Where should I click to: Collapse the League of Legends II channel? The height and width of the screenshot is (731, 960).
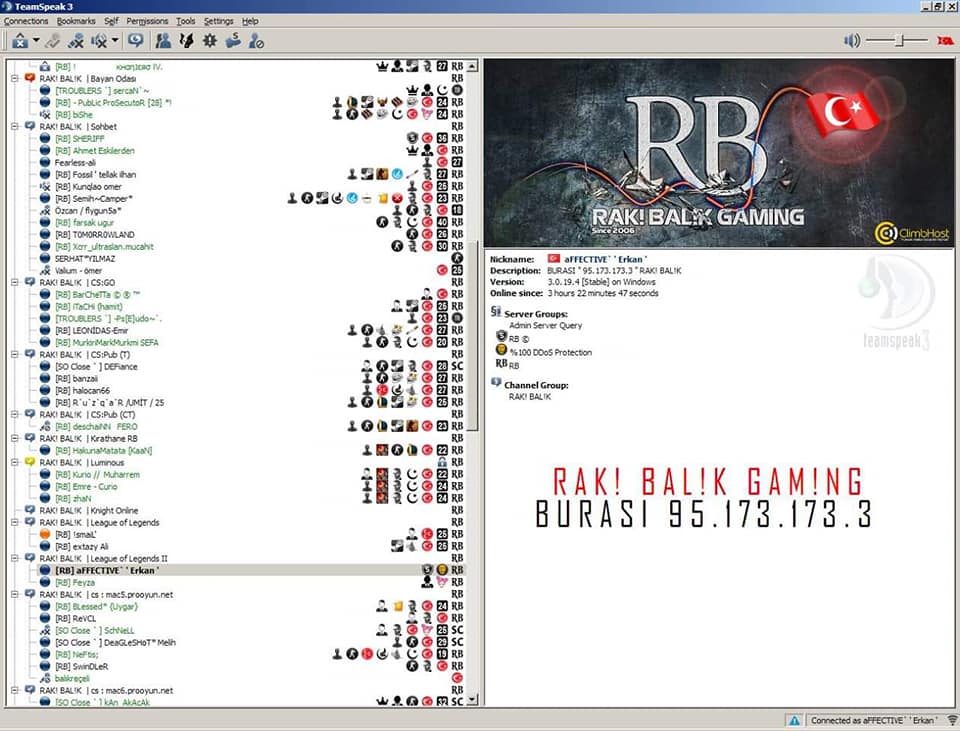[15, 558]
